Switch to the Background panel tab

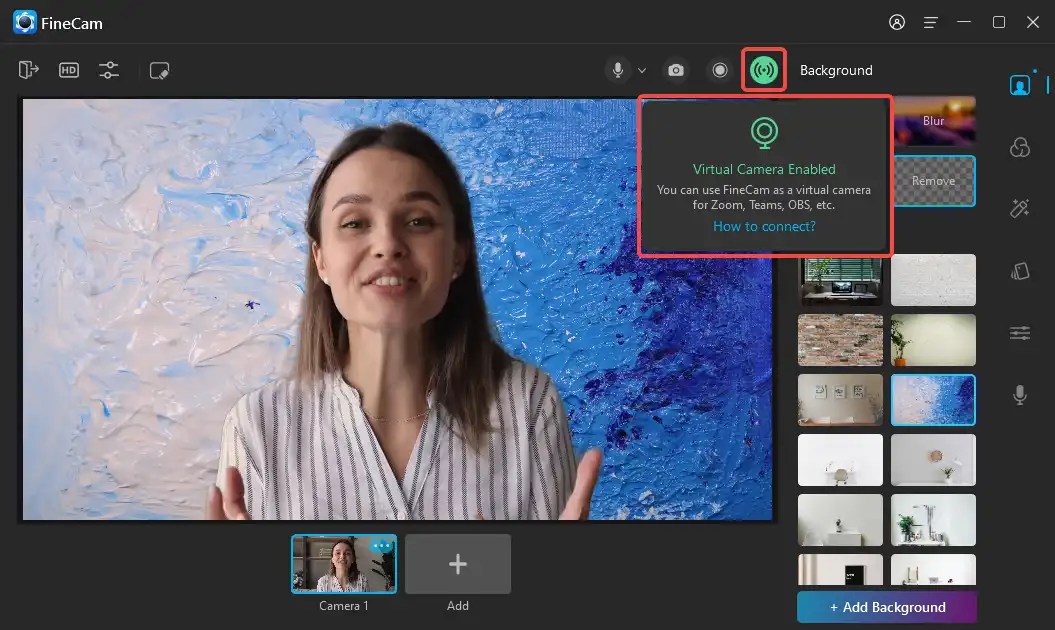836,70
